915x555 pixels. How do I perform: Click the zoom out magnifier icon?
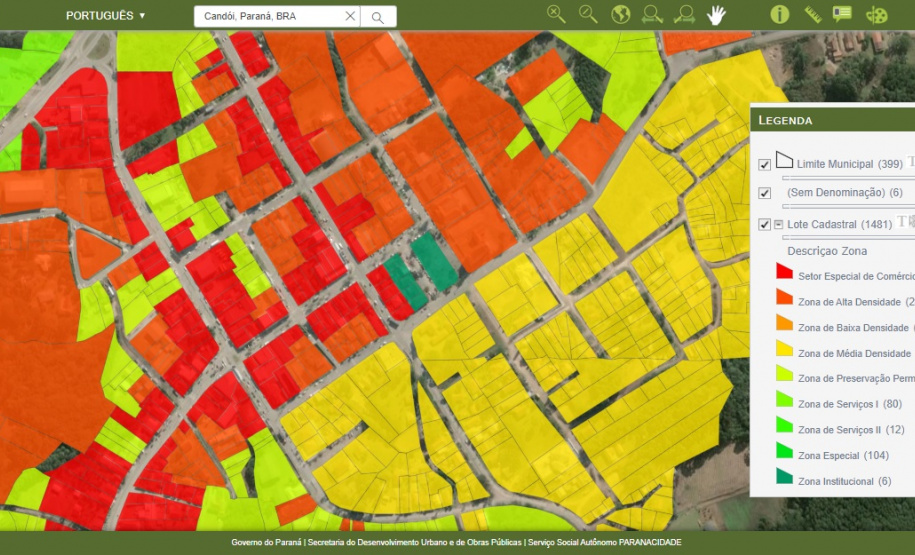pyautogui.click(x=588, y=15)
